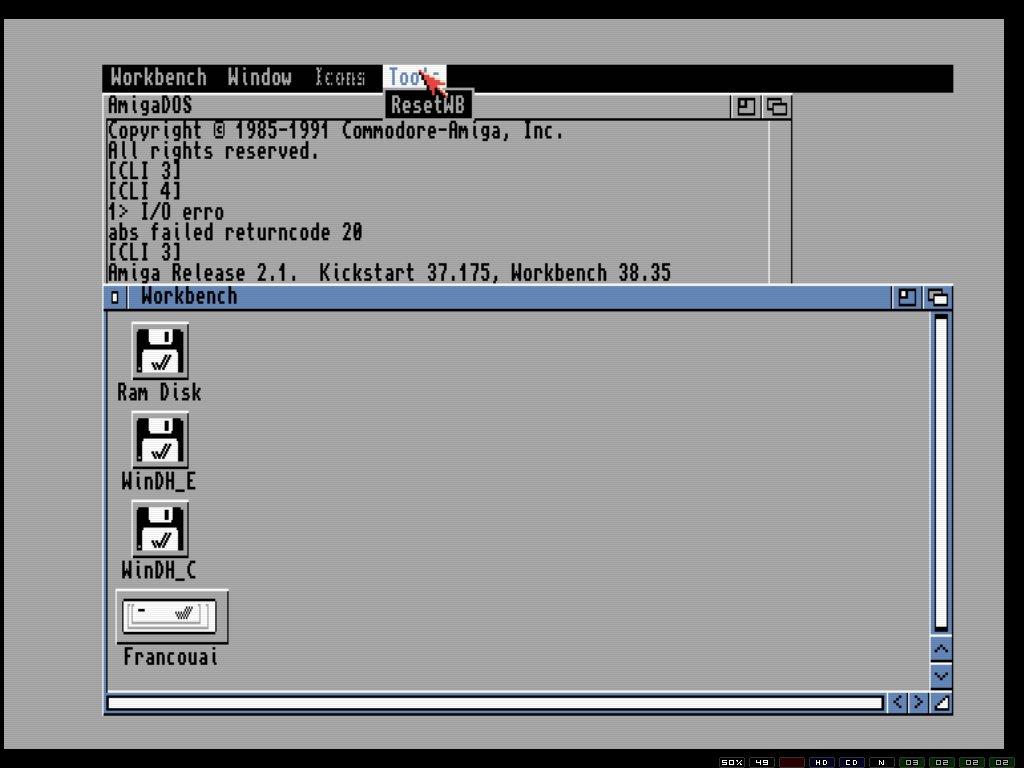Click the CD indicator in emulator status bar
The image size is (1024, 768).
[852, 762]
